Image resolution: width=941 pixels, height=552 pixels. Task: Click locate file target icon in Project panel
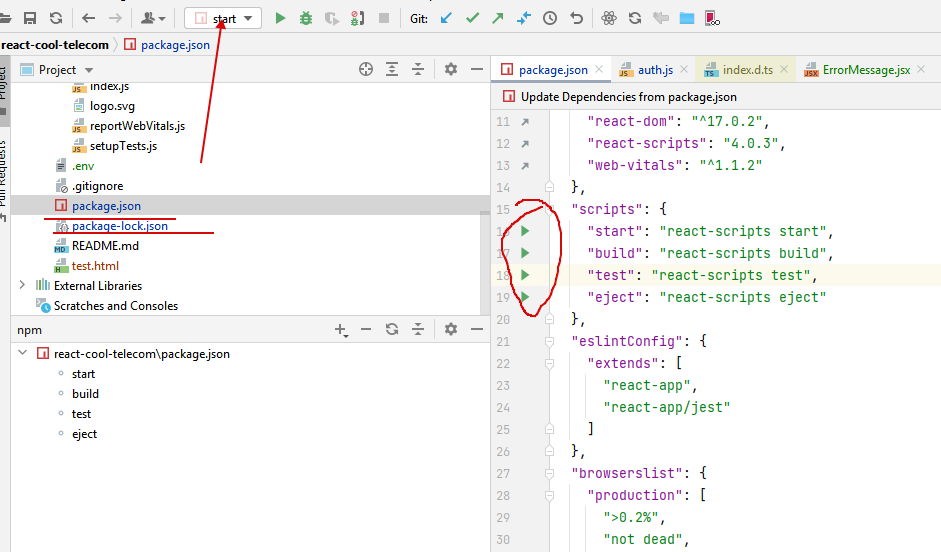point(366,69)
